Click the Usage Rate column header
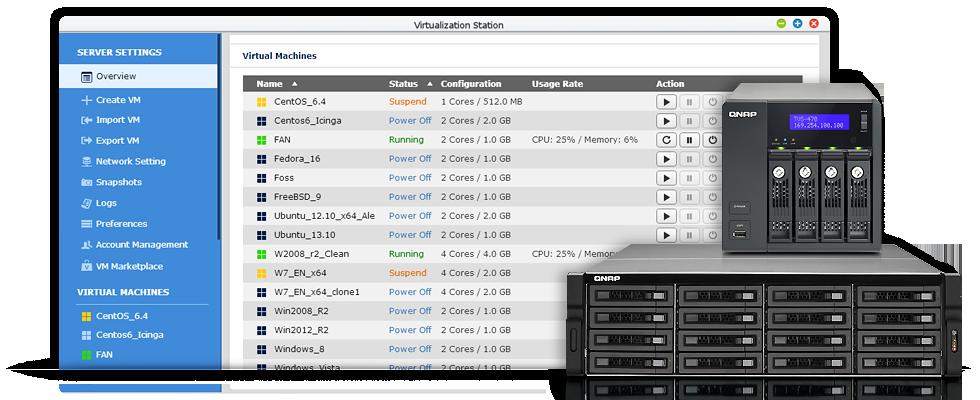980x400 pixels. [557, 84]
